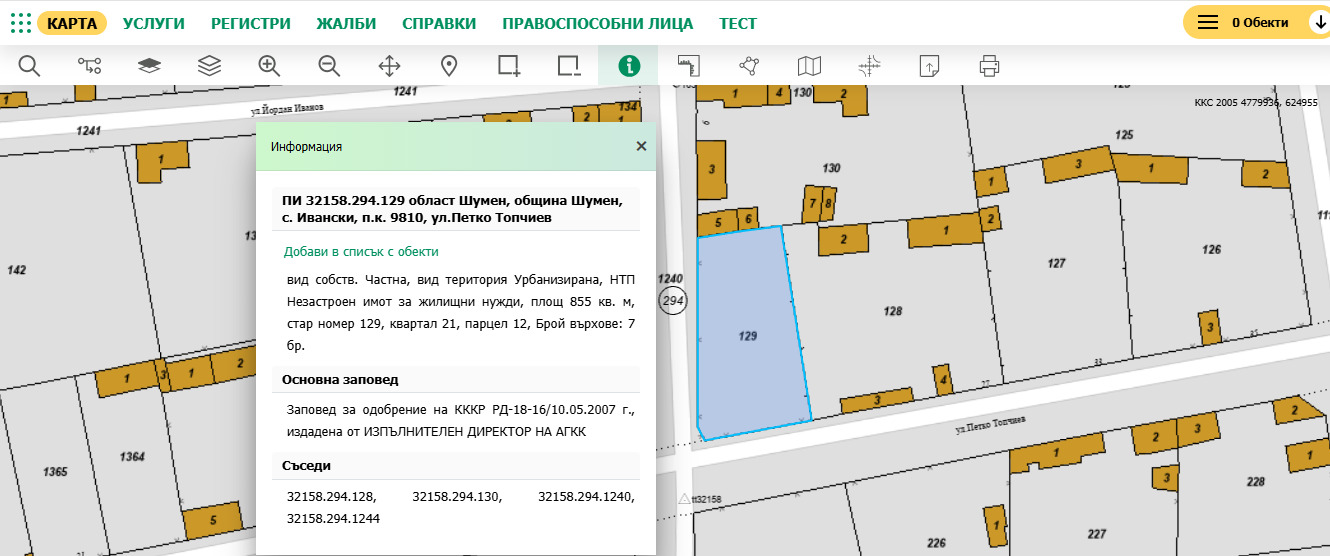Select the measure ruler tool
This screenshot has height=556, width=1330.
[688, 66]
